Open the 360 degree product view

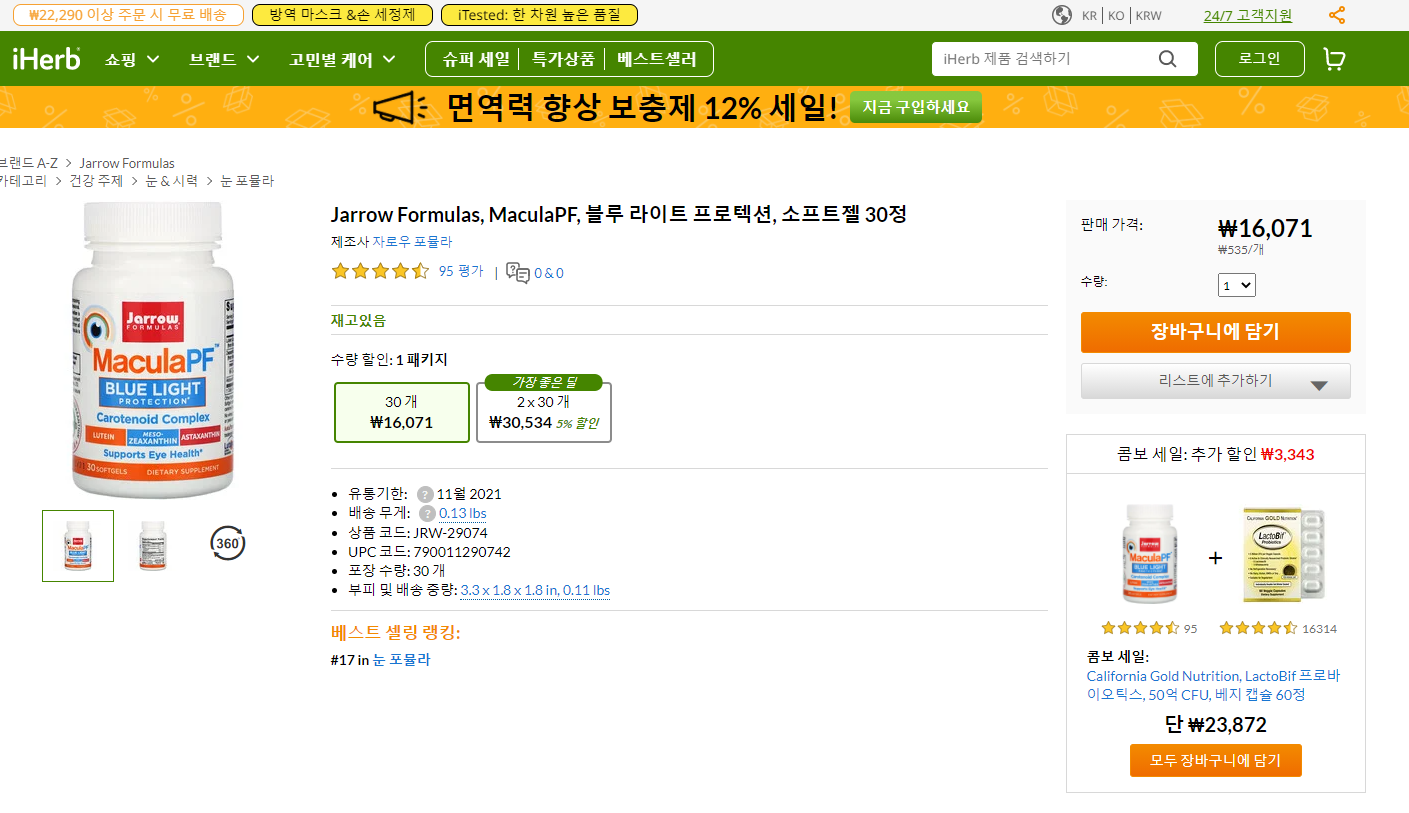point(228,544)
